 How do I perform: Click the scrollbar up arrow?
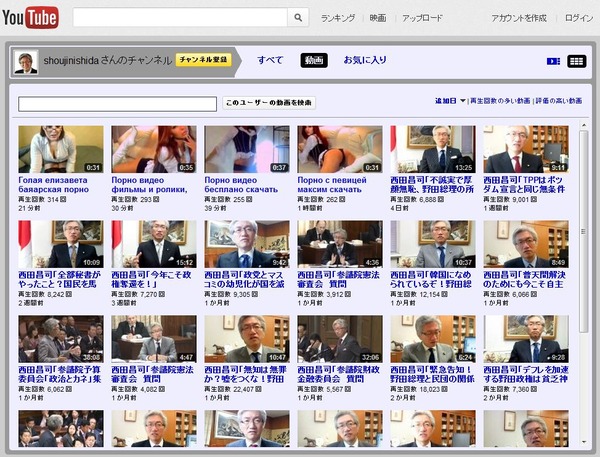point(584,125)
